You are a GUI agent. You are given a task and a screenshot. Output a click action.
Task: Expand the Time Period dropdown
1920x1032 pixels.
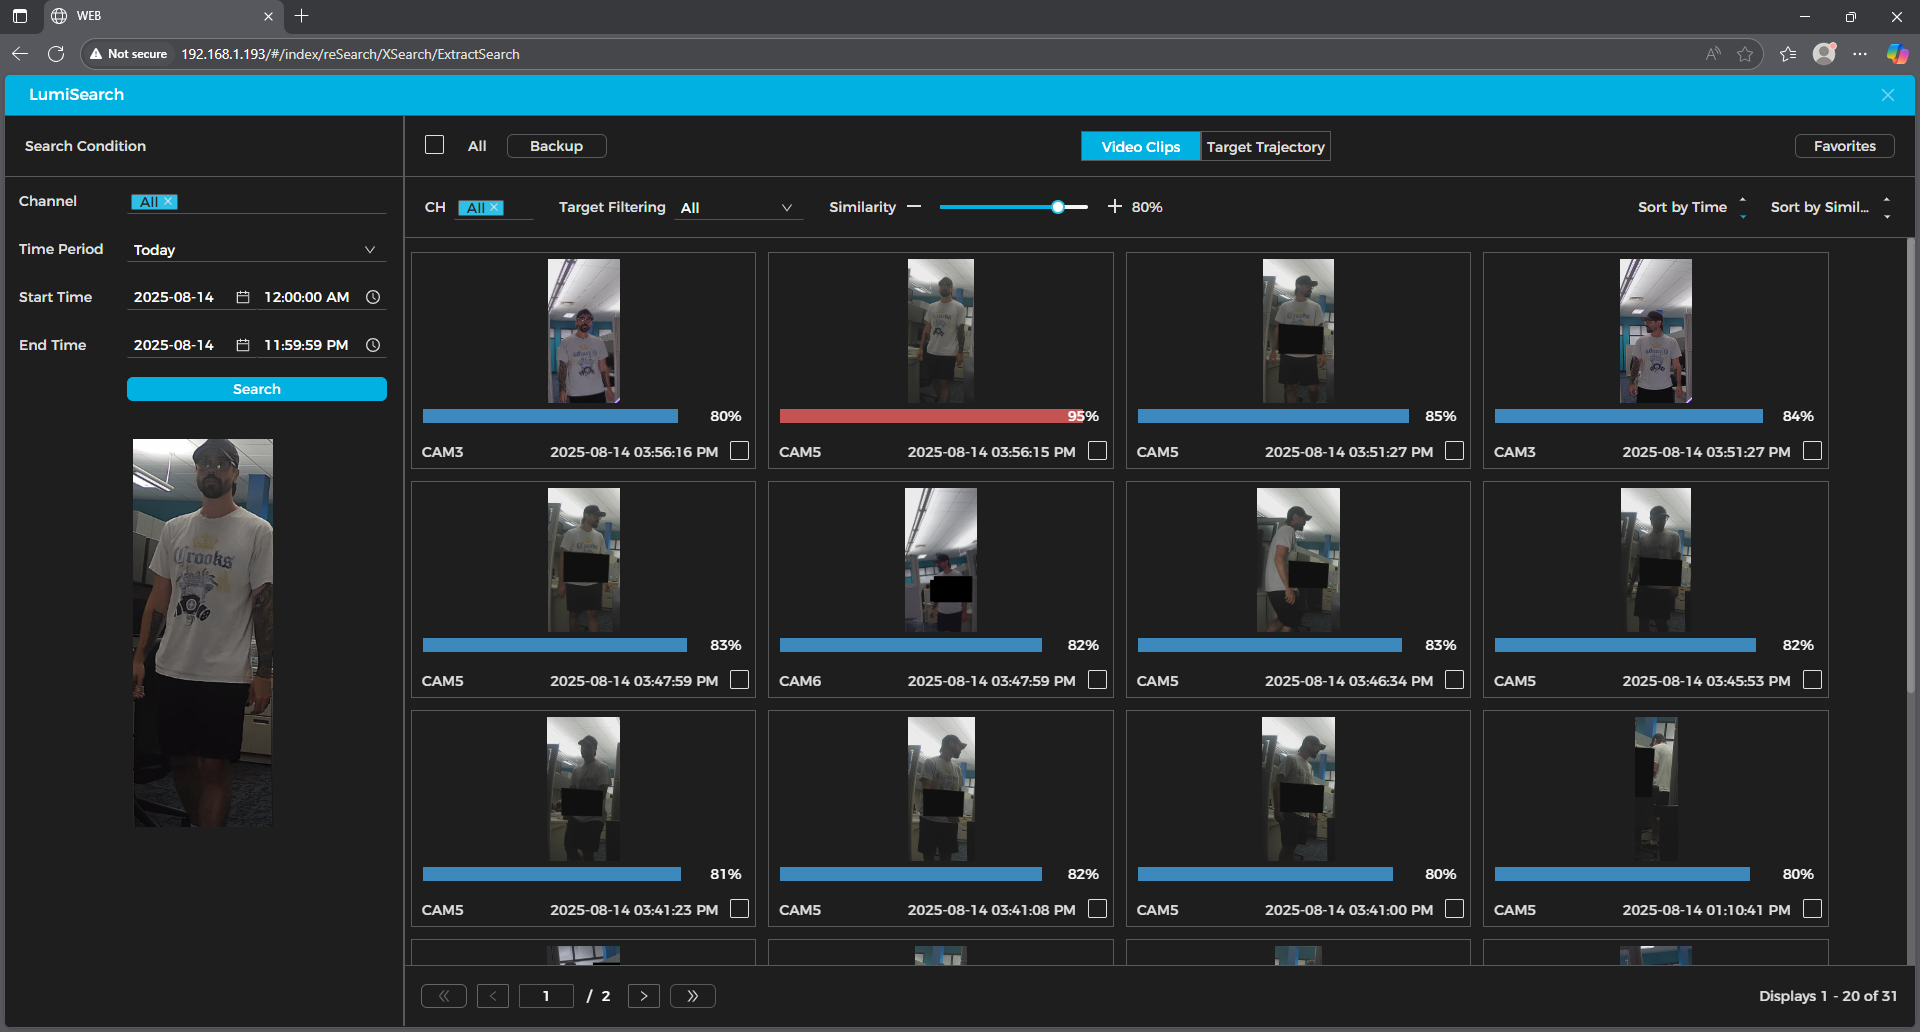click(x=369, y=250)
